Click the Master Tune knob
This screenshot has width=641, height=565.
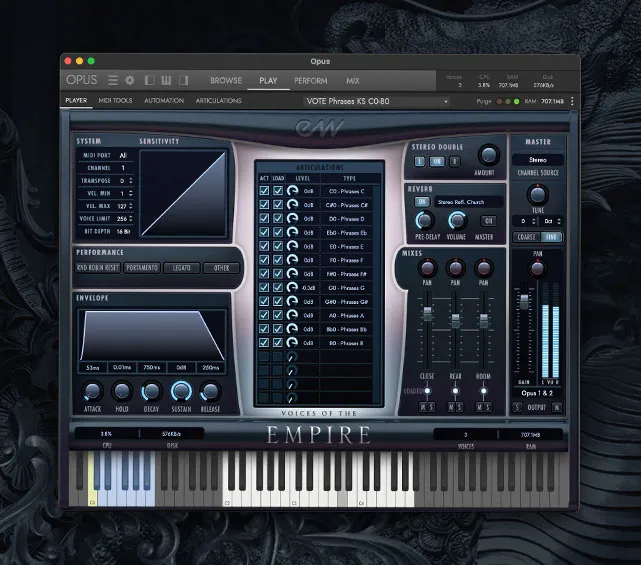click(538, 195)
